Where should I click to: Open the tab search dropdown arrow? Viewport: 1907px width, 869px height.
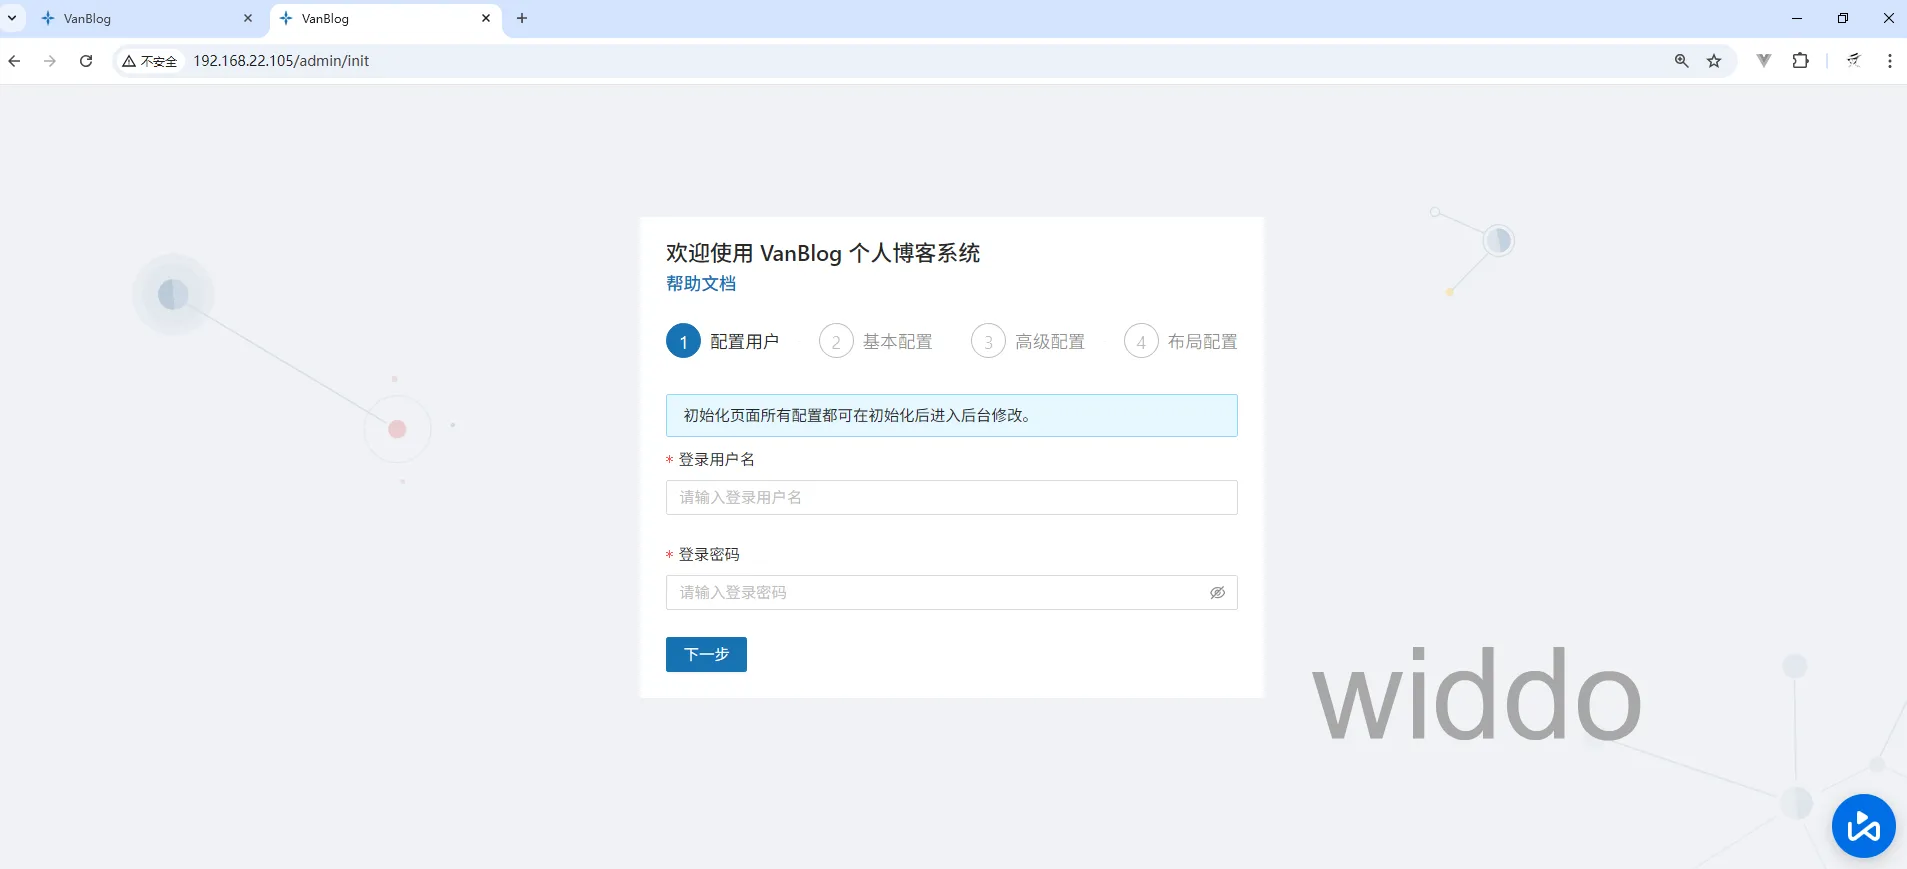(12, 18)
